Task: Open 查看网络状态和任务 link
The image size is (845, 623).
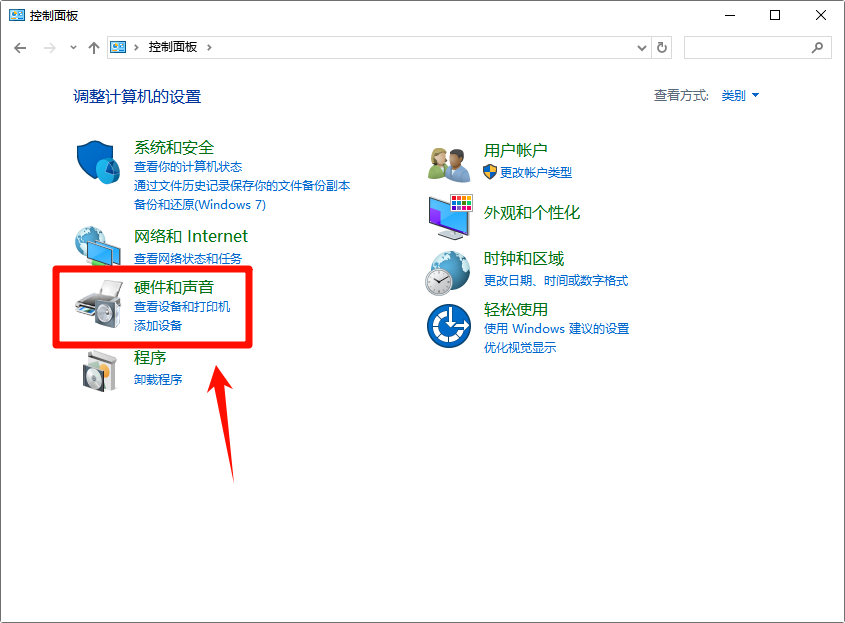Action: click(x=188, y=258)
